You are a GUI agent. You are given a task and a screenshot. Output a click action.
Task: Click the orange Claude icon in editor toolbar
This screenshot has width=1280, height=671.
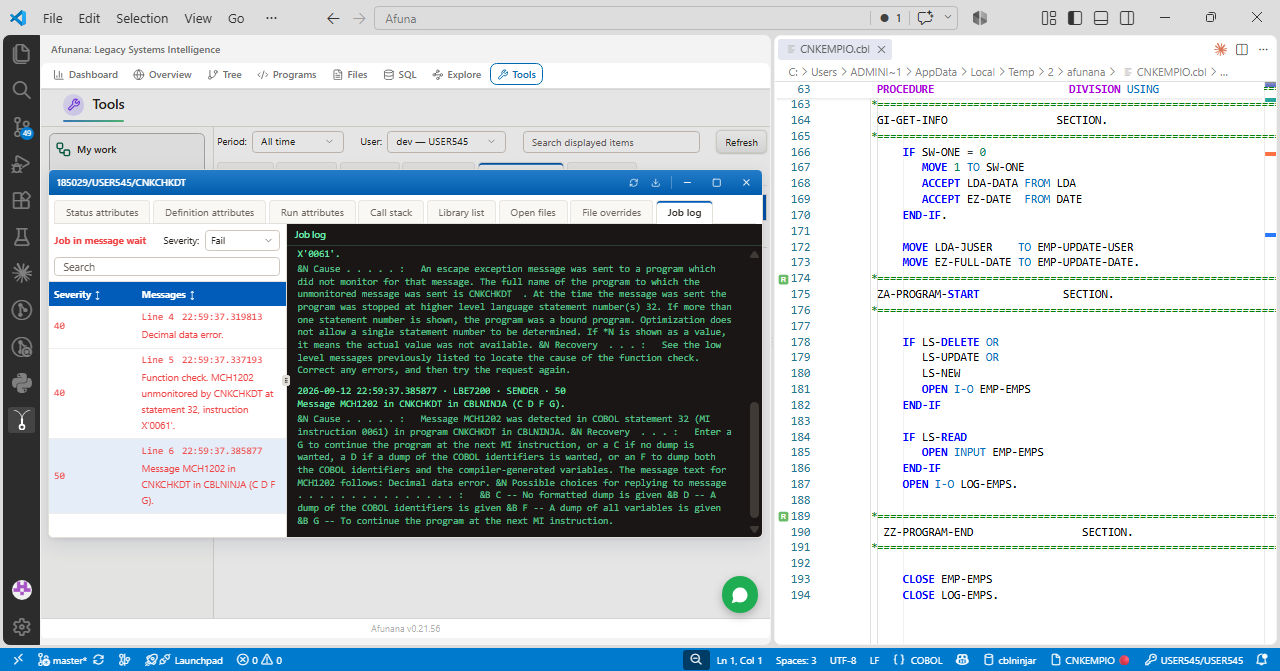[1220, 49]
